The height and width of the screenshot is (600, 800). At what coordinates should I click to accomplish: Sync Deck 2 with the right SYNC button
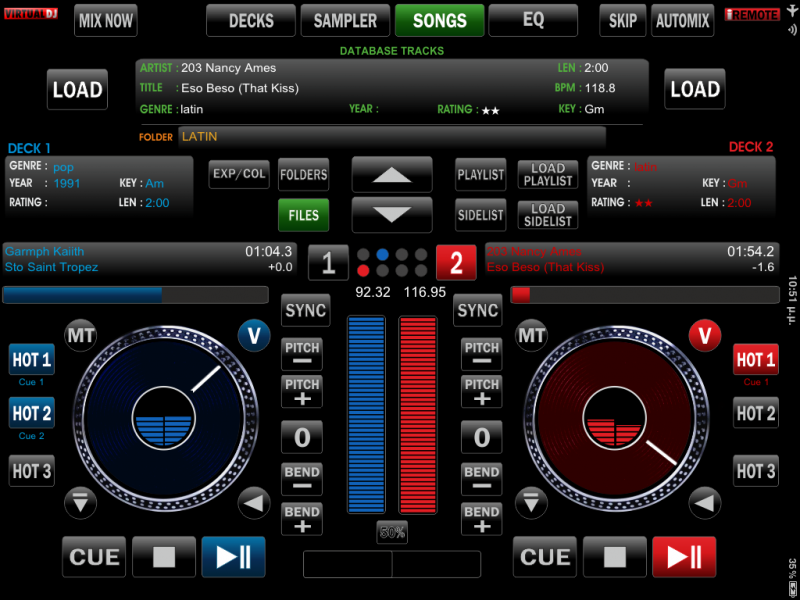tap(478, 310)
